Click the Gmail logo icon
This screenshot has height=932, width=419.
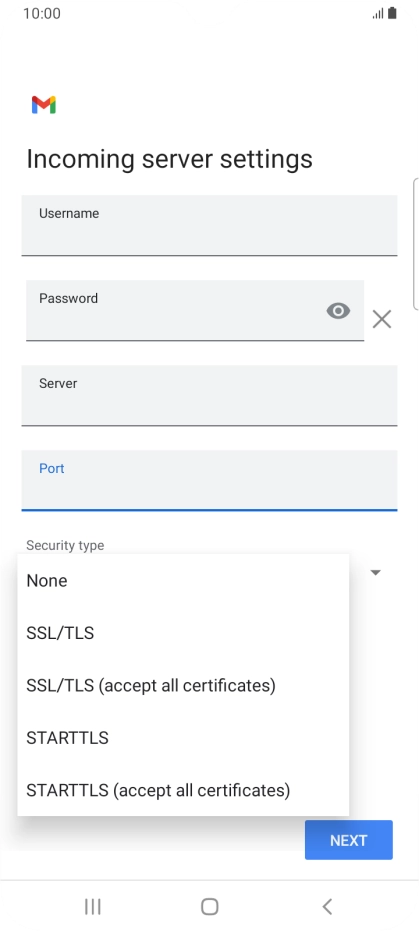pyautogui.click(x=43, y=105)
